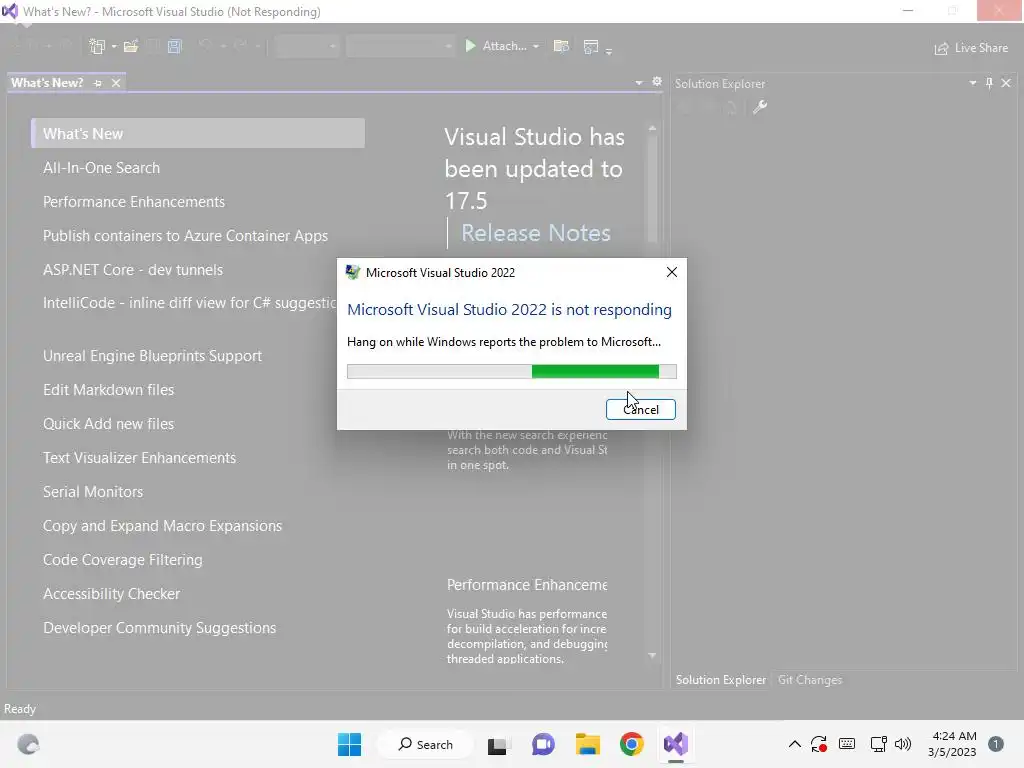Select Quick Add new files topic
Screen dimensions: 1024x768
108,424
